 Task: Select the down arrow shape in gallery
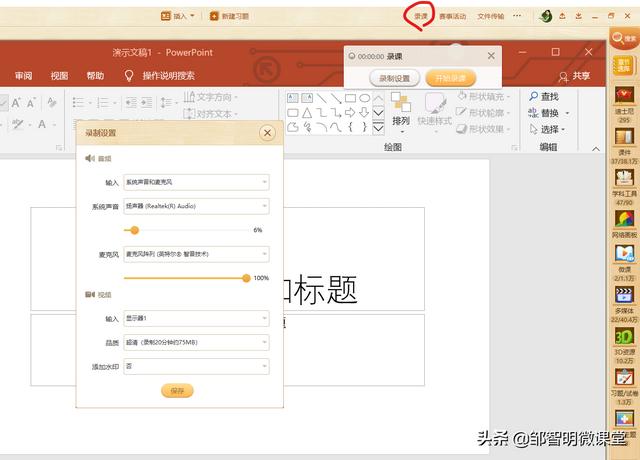coord(364,113)
